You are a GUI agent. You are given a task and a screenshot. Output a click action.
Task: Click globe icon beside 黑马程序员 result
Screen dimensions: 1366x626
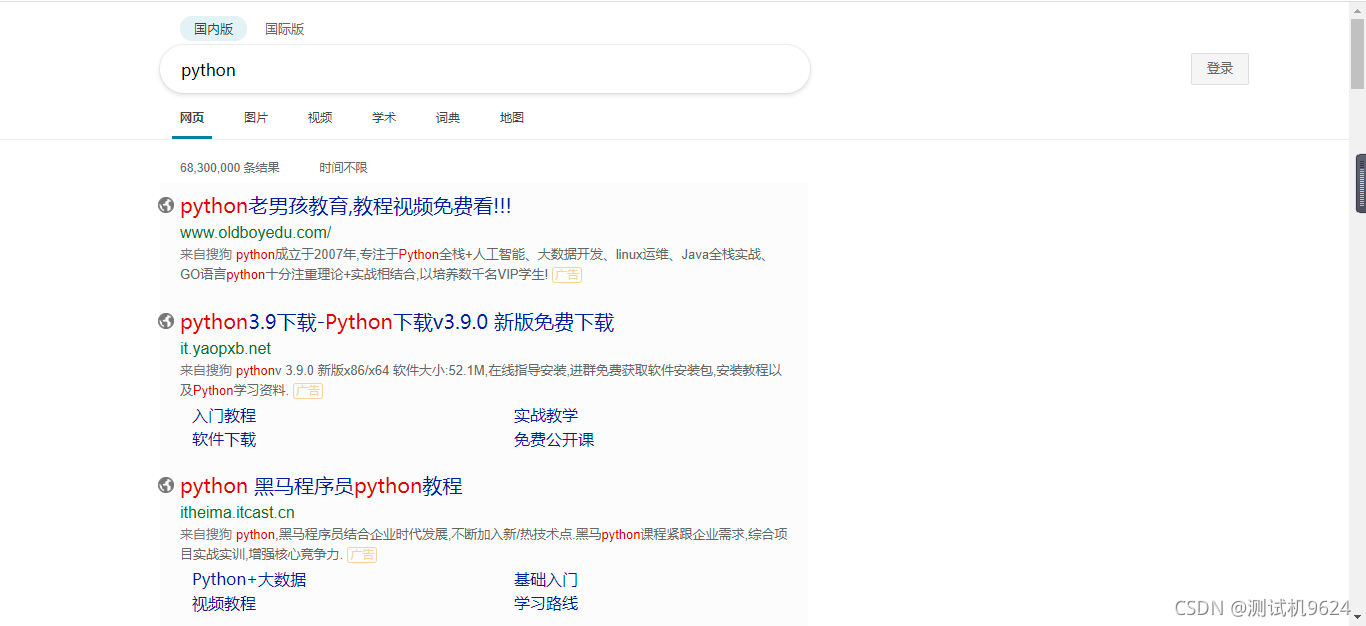point(166,485)
